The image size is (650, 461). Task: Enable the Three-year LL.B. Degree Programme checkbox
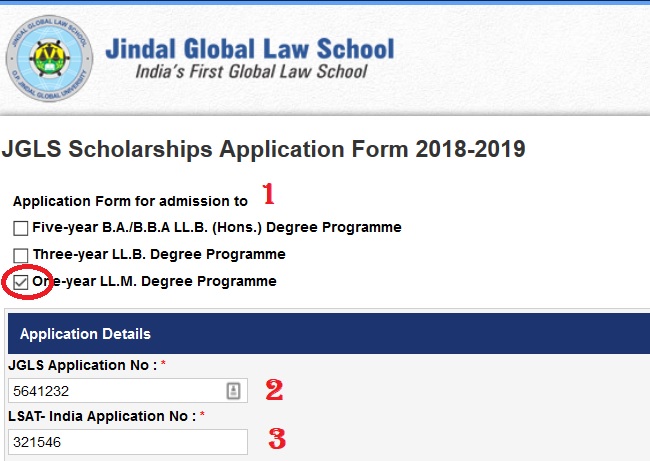(x=21, y=255)
